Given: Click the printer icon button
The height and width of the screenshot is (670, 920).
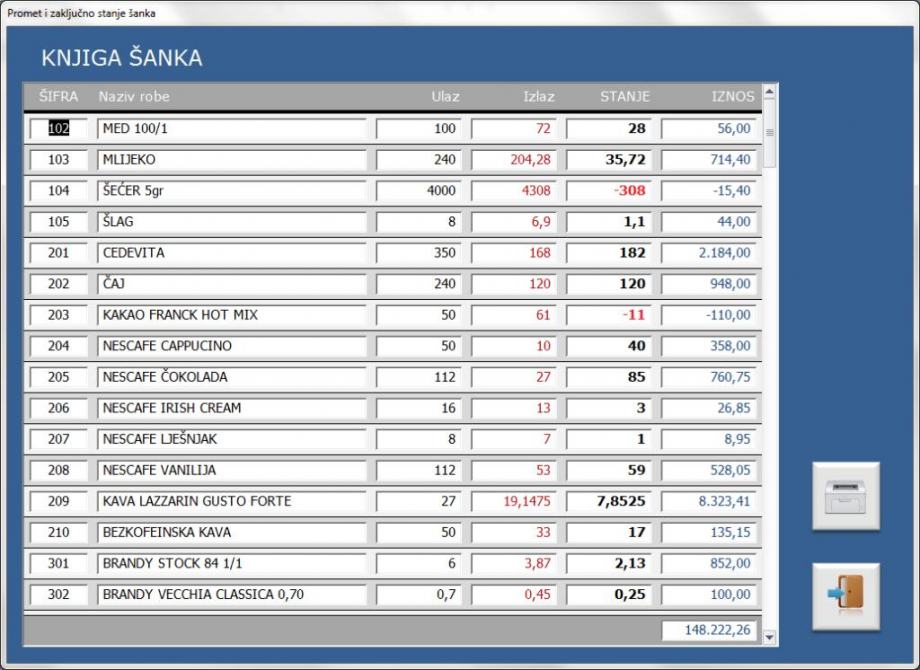Looking at the screenshot, I should pos(845,496).
